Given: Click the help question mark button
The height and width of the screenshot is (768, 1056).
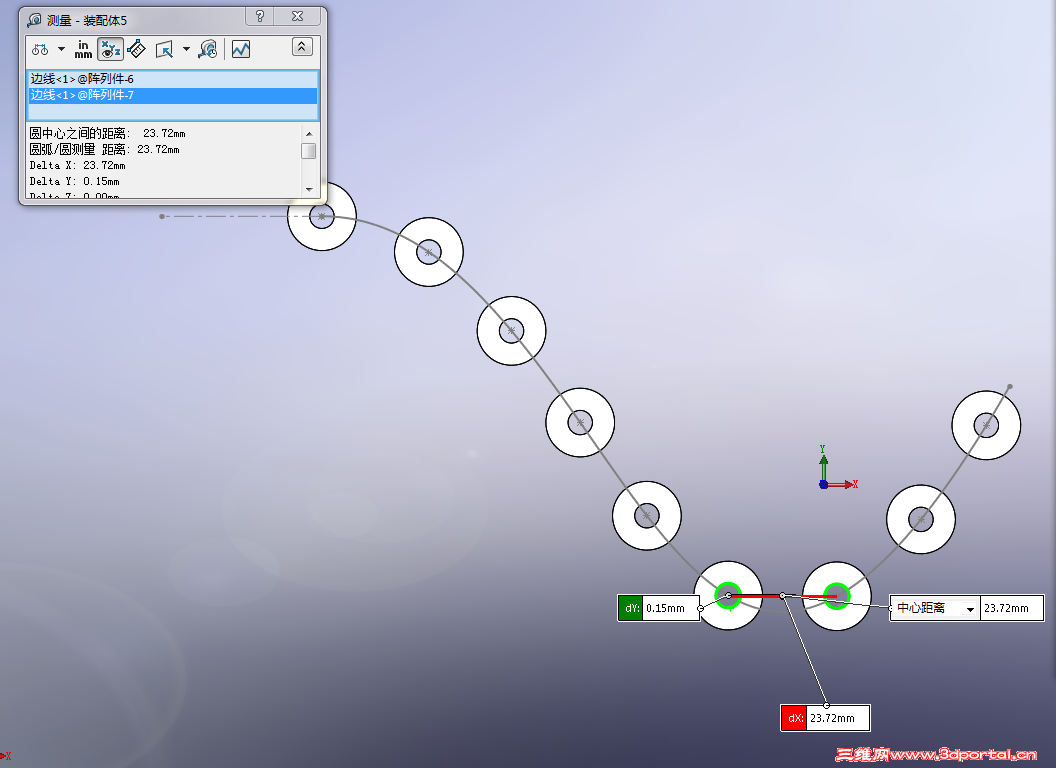Looking at the screenshot, I should tap(260, 16).
